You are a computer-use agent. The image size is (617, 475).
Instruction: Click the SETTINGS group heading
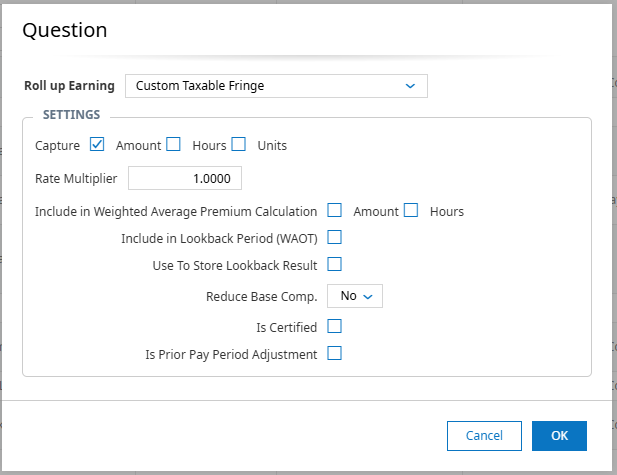point(71,115)
